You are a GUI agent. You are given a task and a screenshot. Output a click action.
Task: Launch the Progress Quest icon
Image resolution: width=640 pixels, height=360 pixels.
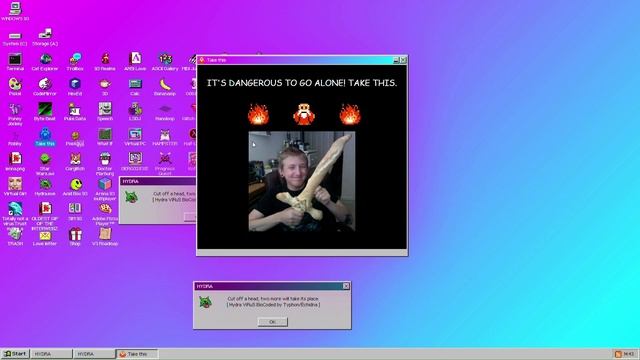coord(165,164)
